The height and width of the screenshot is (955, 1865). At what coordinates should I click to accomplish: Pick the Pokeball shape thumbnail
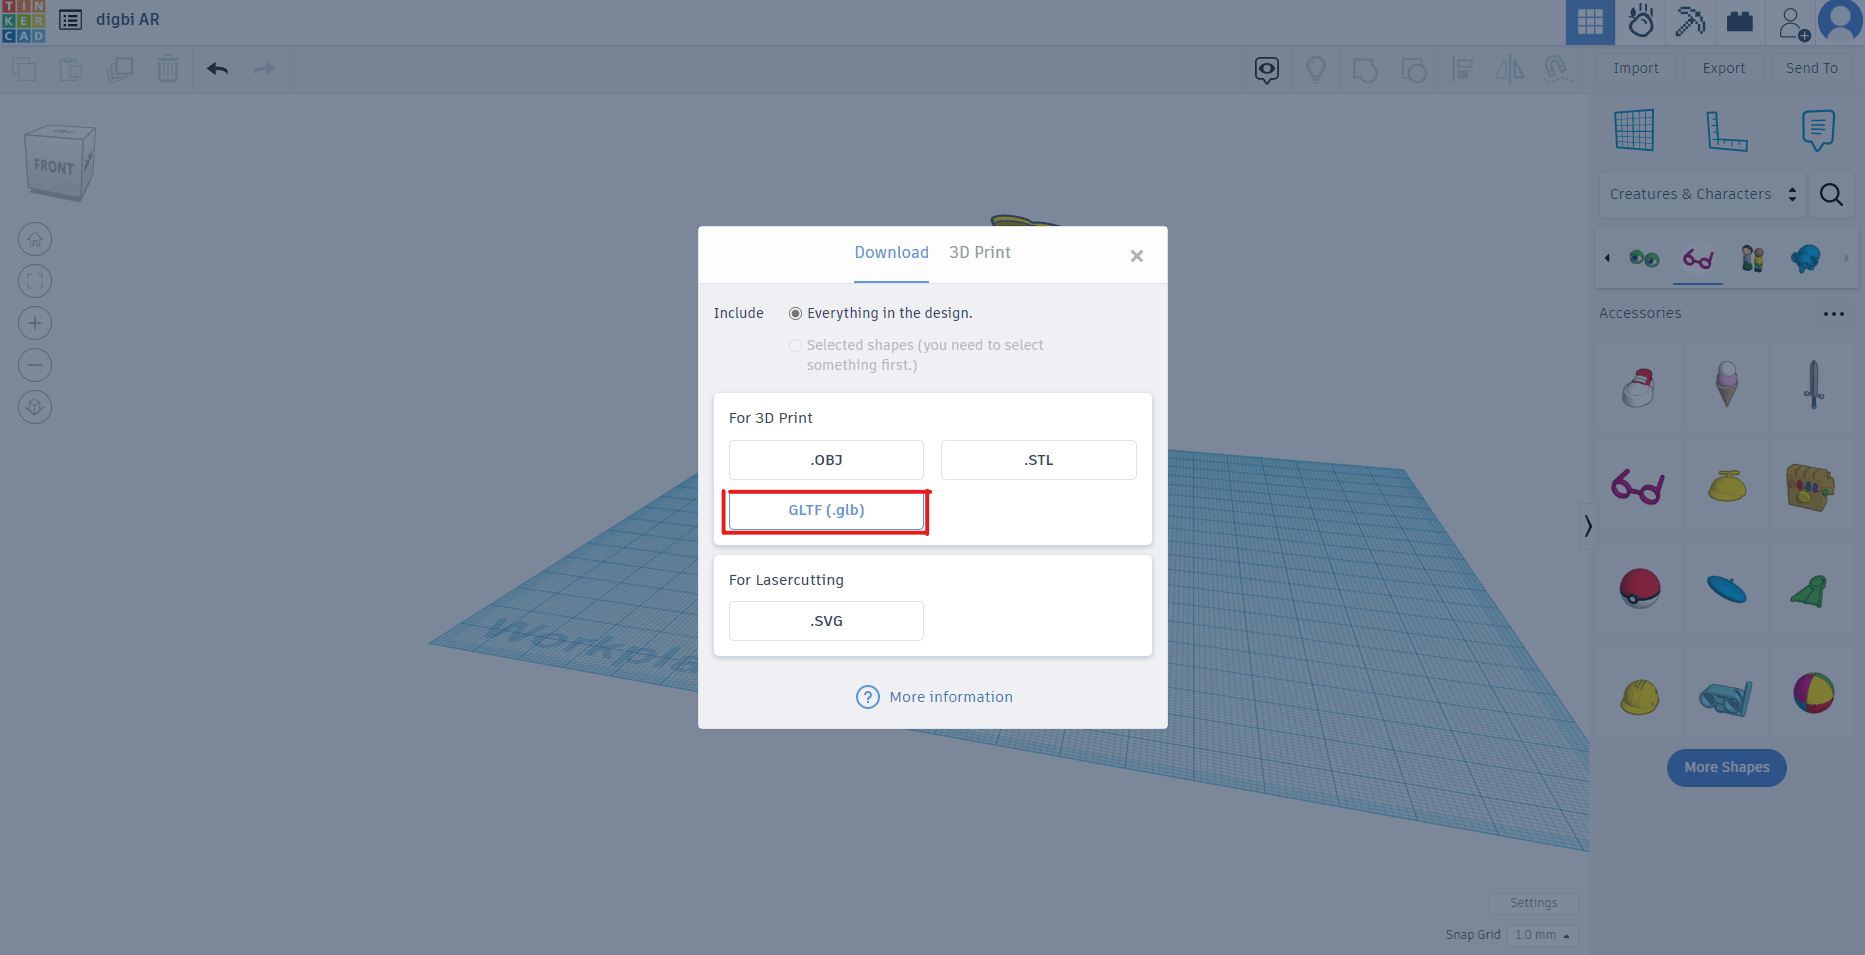[x=1640, y=589]
